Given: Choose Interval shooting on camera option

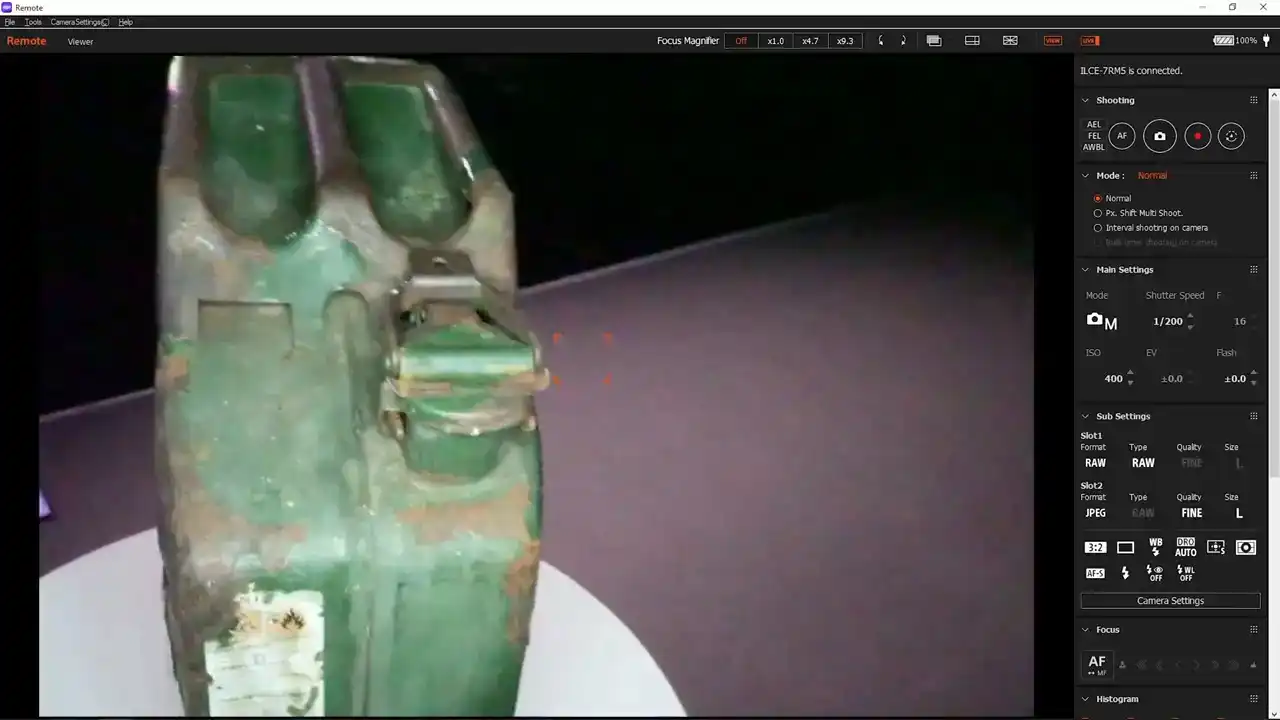Looking at the screenshot, I should pyautogui.click(x=1098, y=228).
